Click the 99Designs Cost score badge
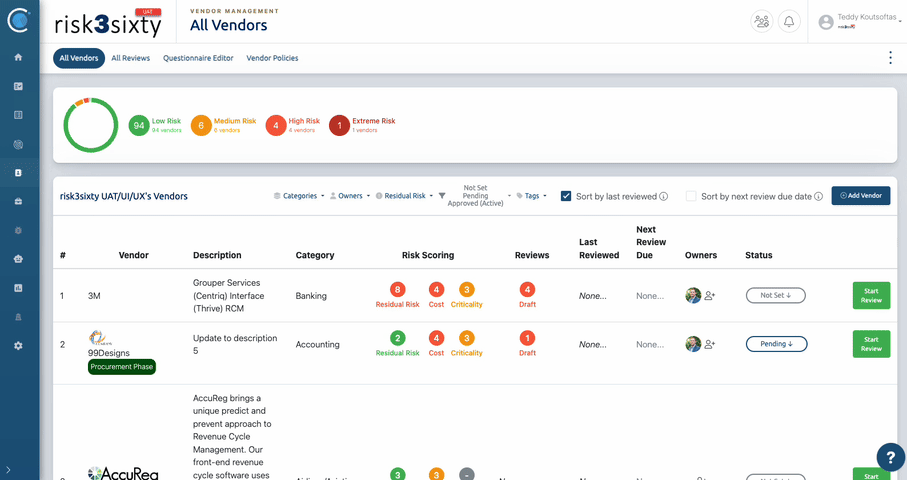Viewport: 907px width, 480px height. (436, 338)
